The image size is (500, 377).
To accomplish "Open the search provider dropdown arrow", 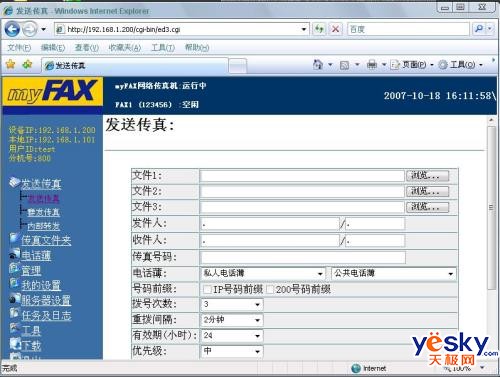I will [490, 29].
